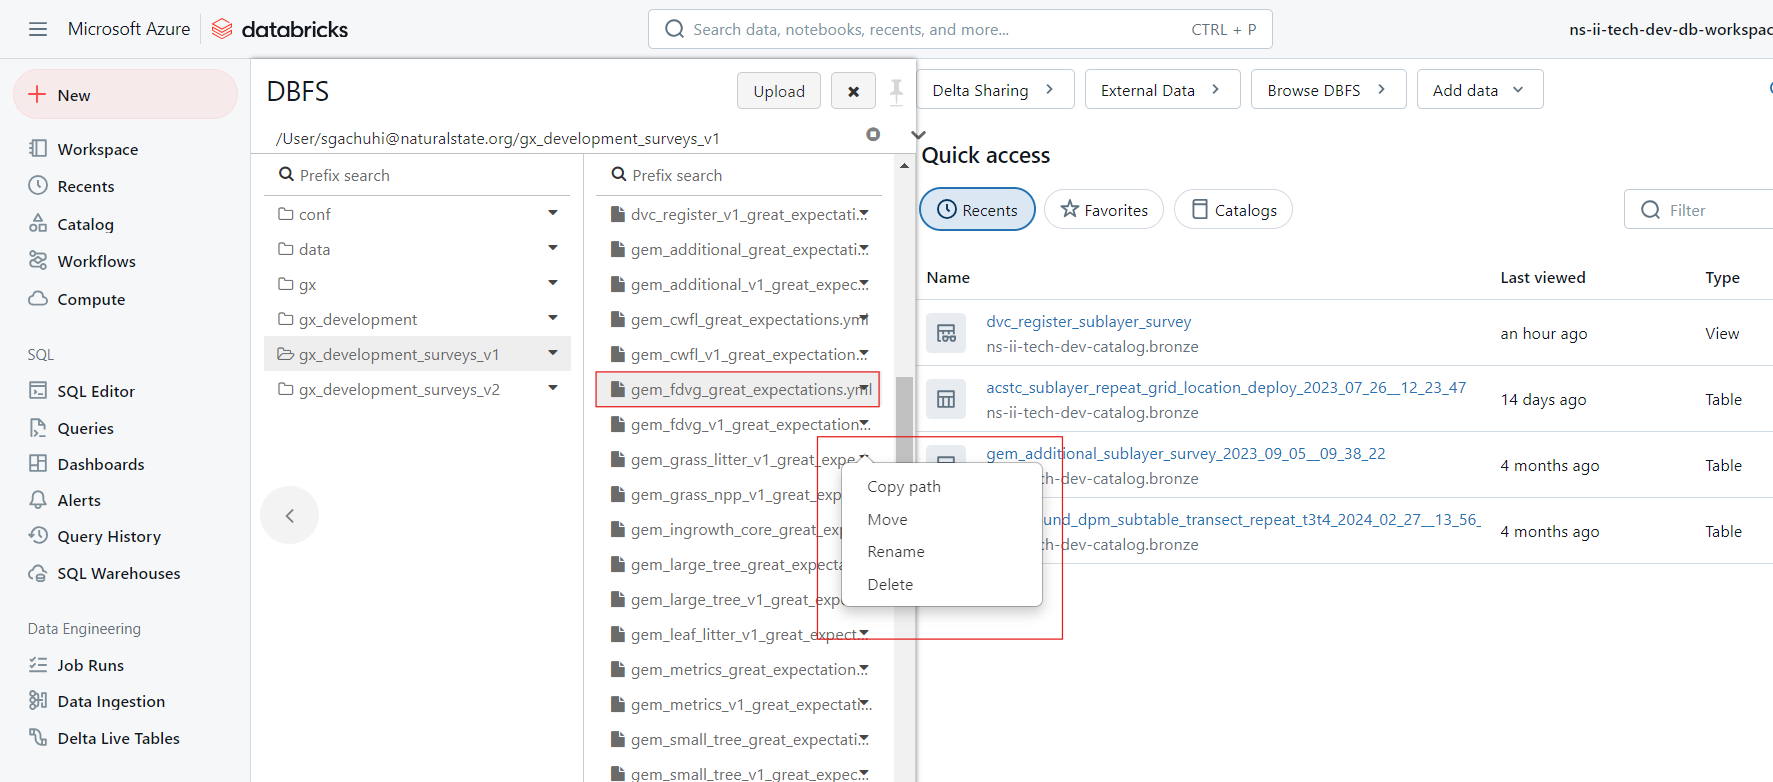Open Compute page

click(91, 299)
